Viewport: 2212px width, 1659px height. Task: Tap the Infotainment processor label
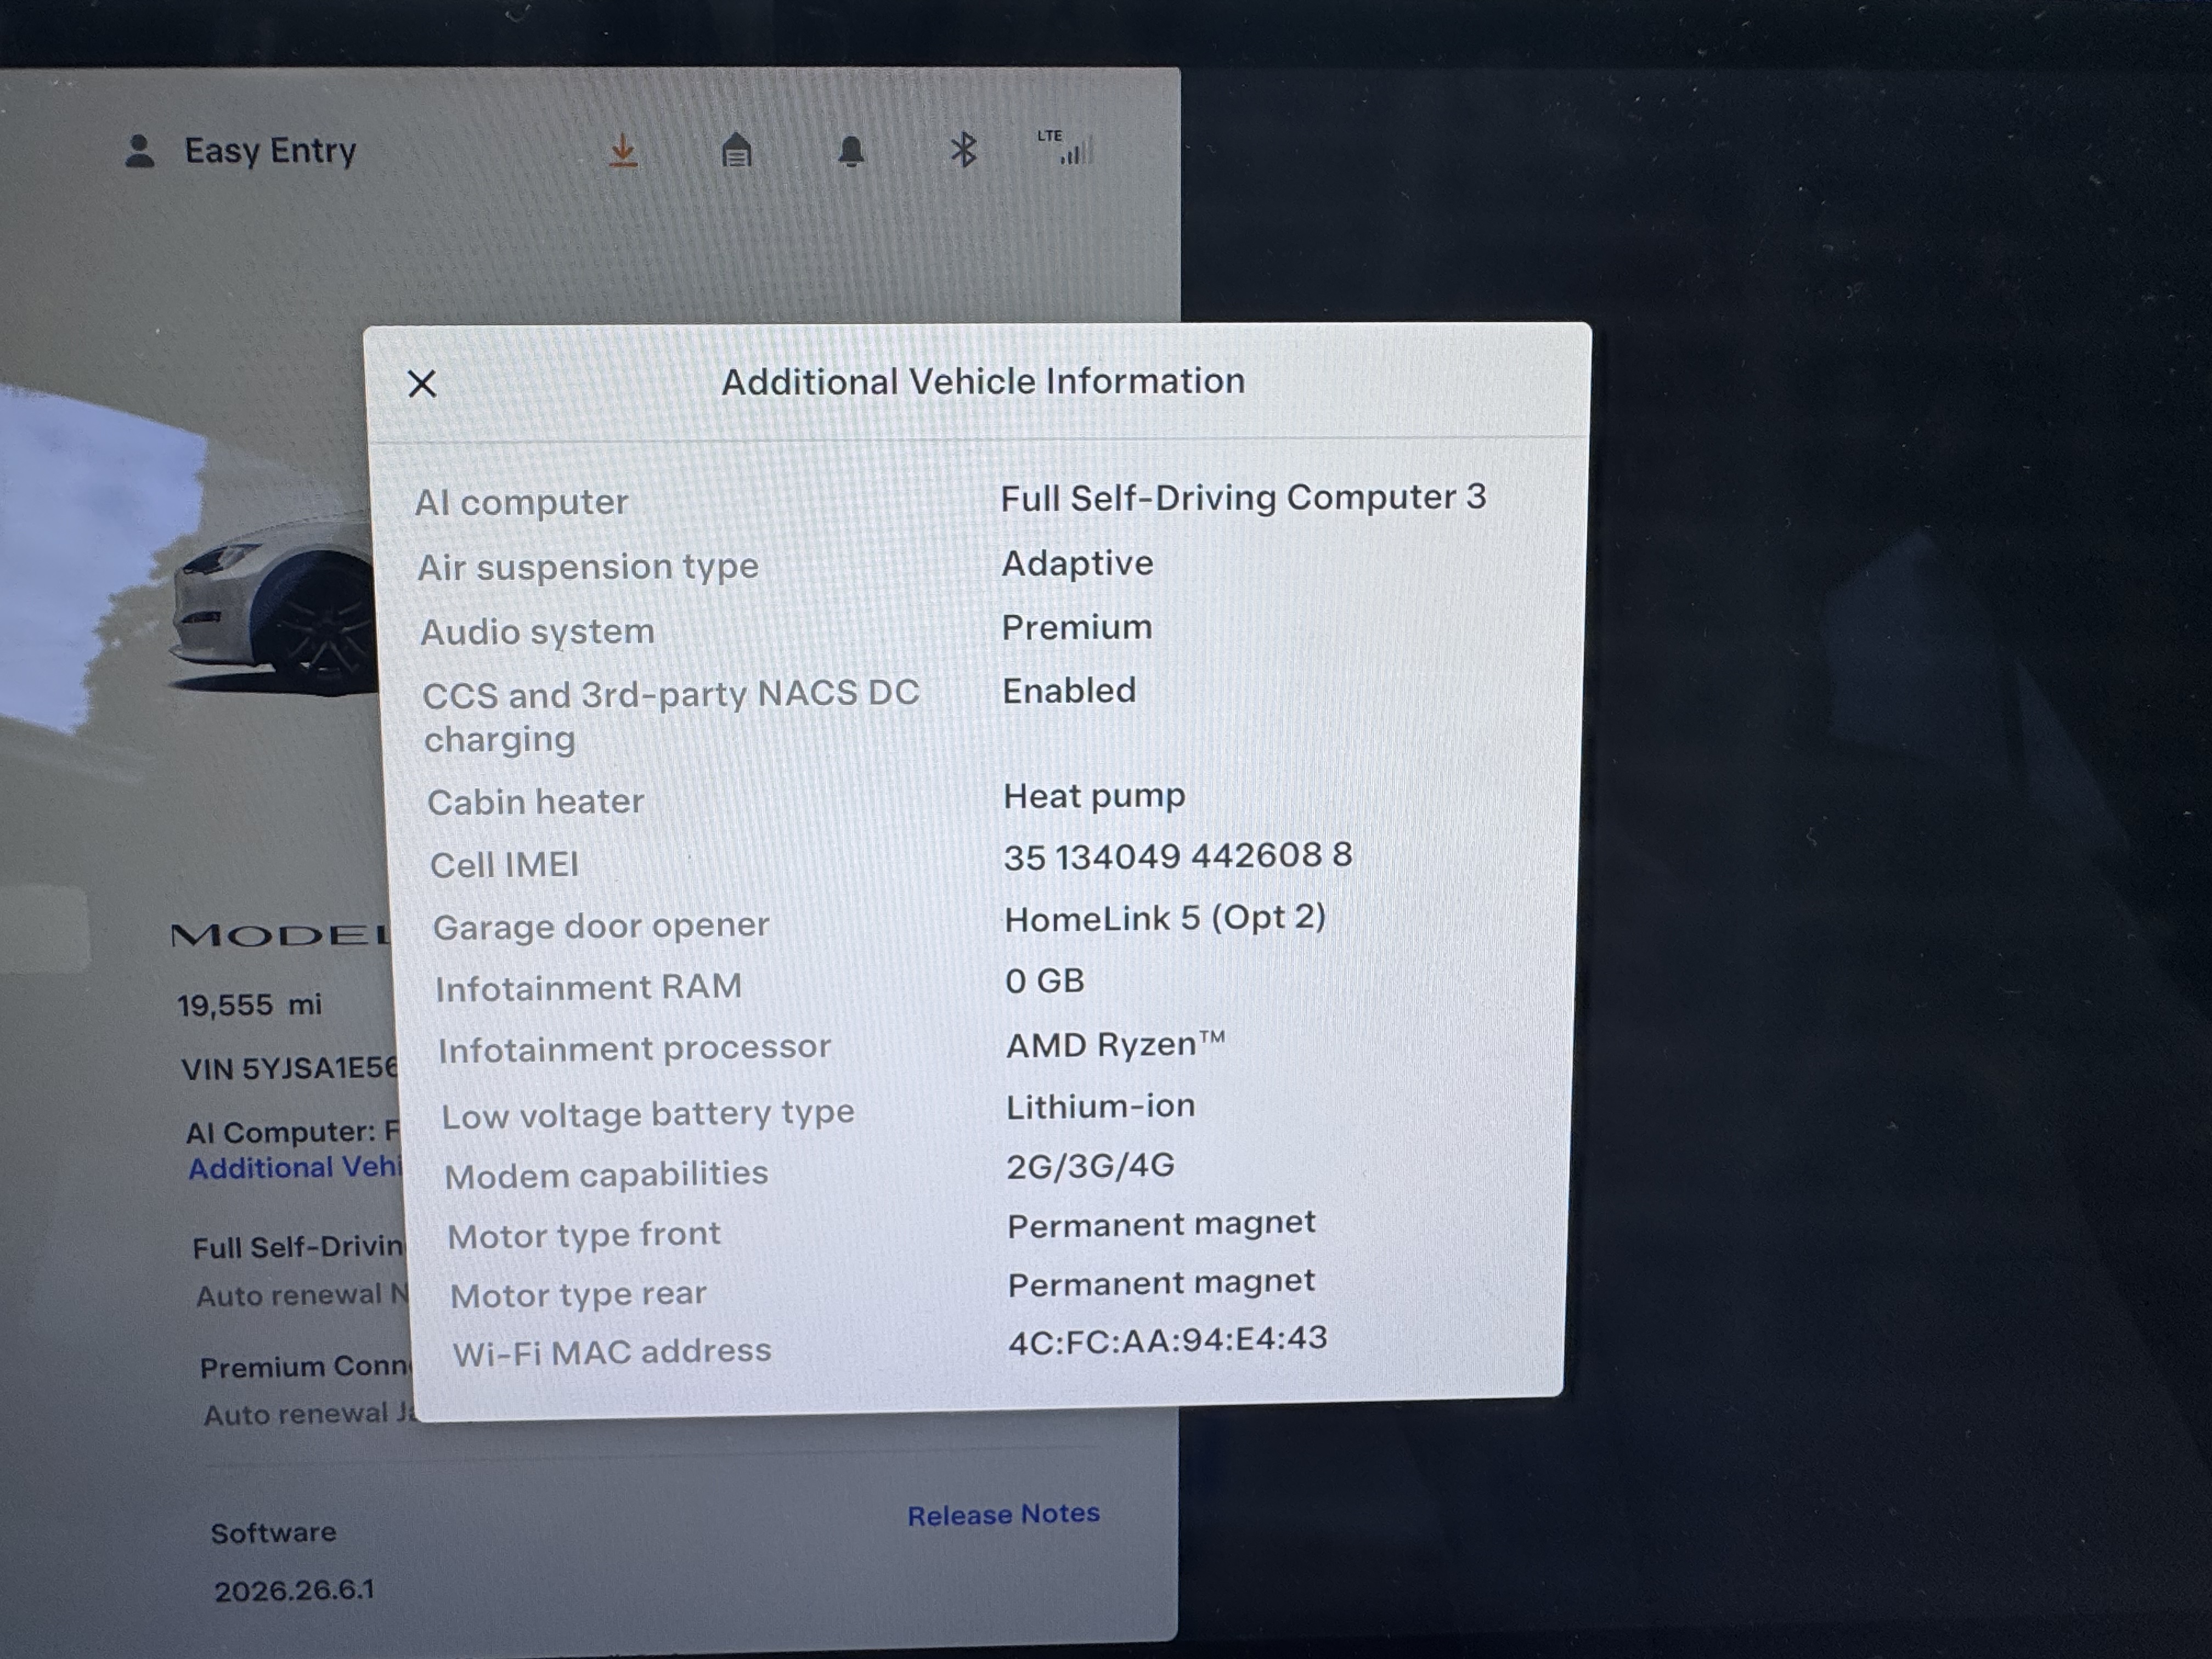634,1048
